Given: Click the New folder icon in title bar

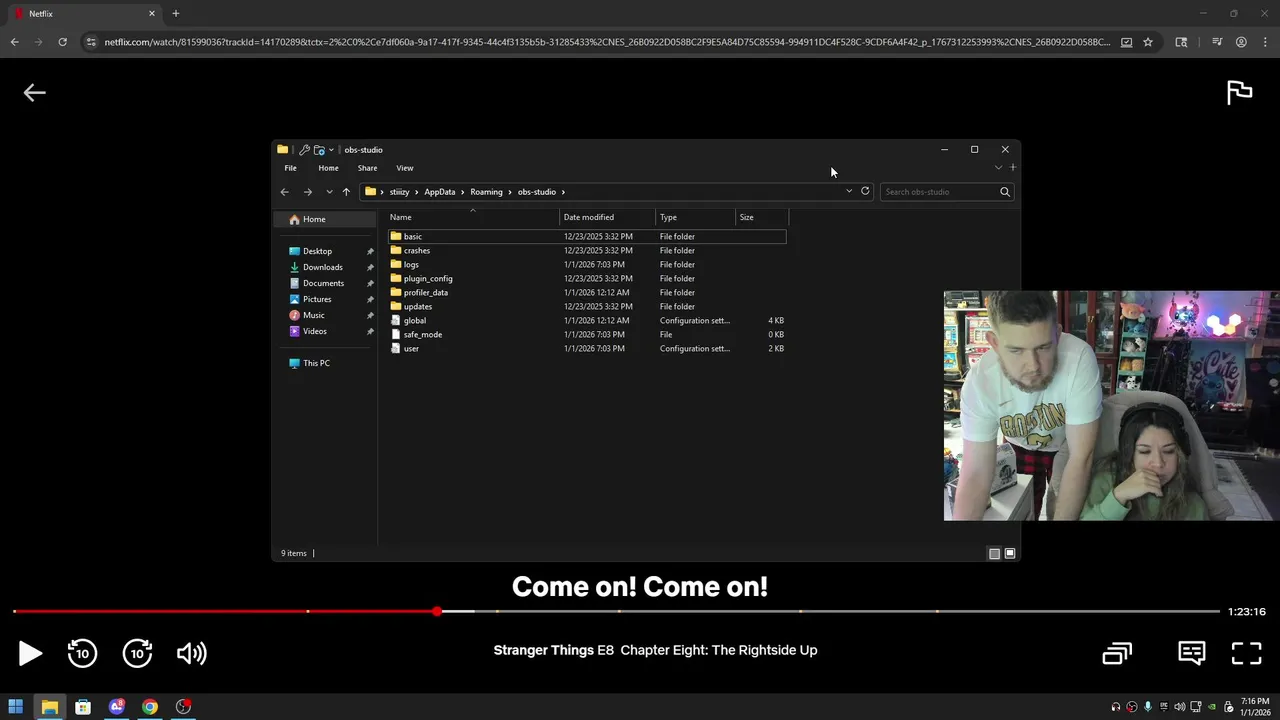Looking at the screenshot, I should point(319,150).
